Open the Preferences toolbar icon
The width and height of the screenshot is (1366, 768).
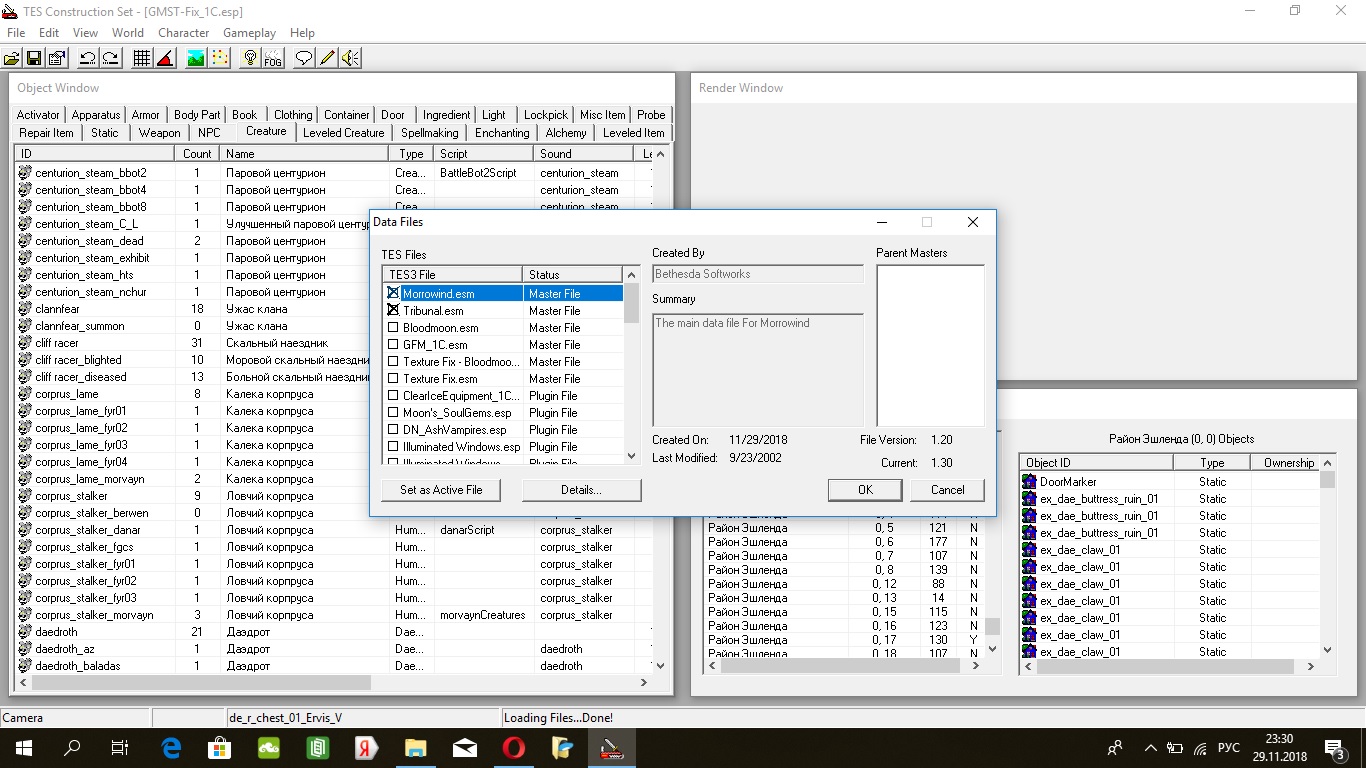coord(57,58)
